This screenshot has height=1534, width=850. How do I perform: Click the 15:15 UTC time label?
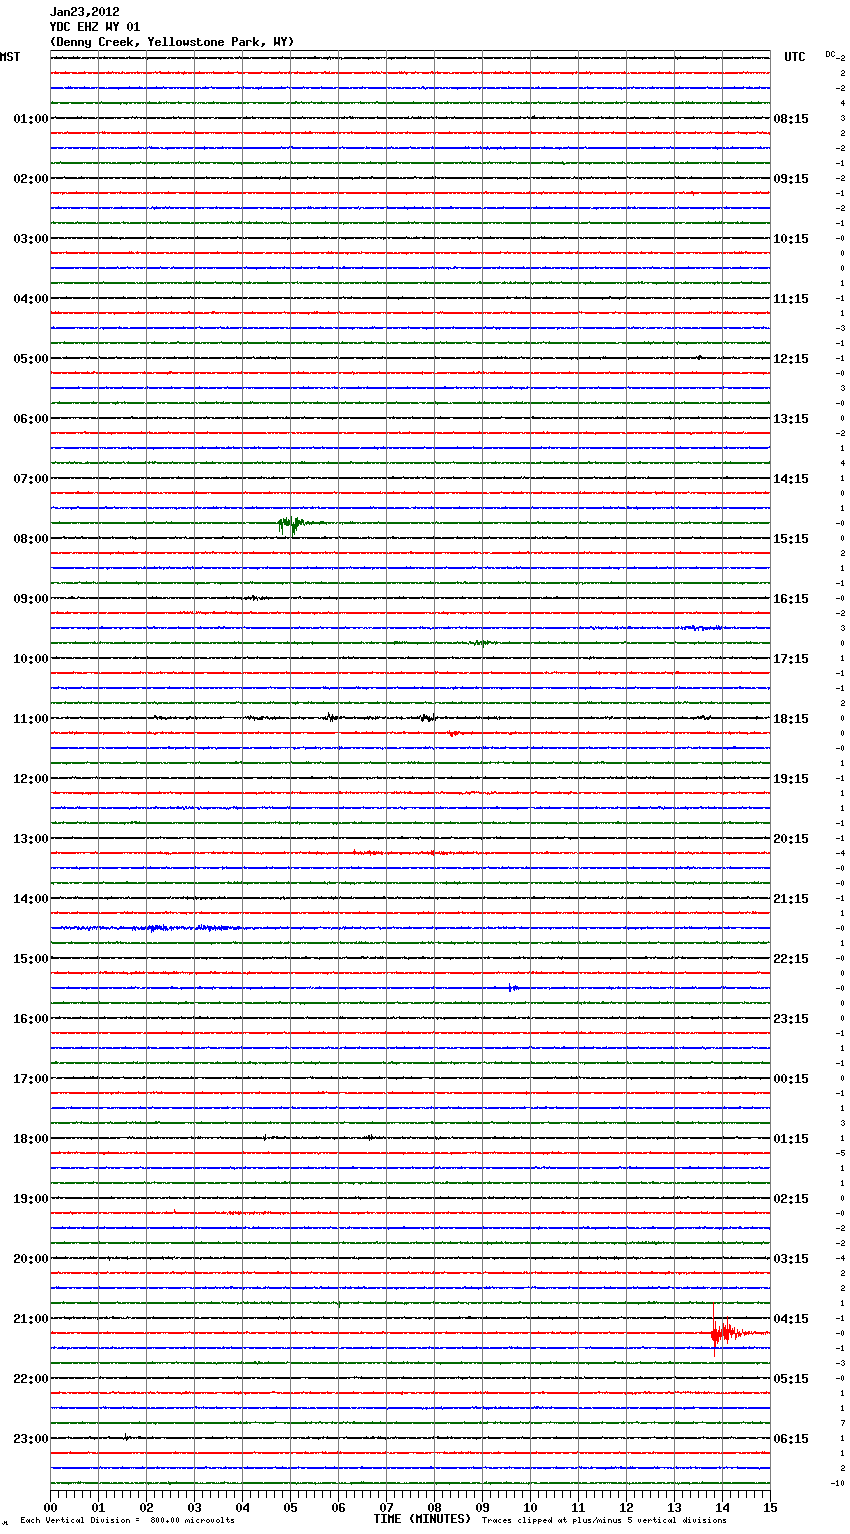coord(791,539)
